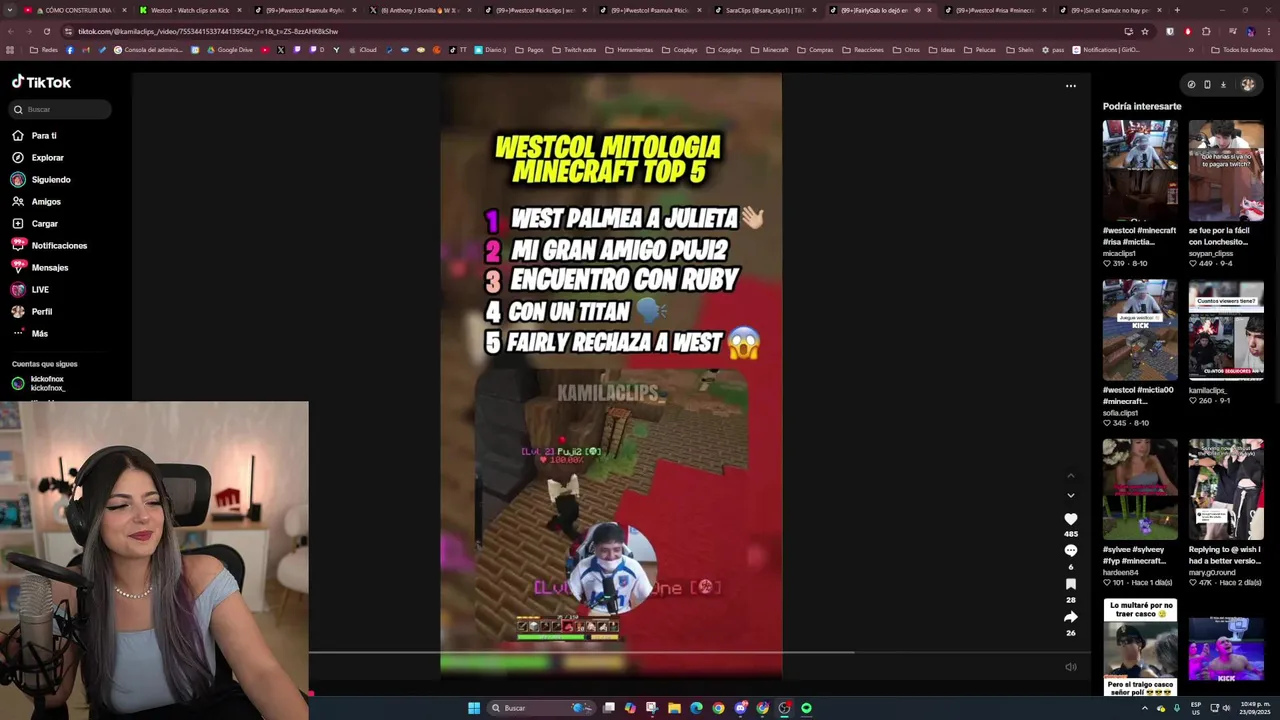Go to previous video up chevron
Viewport: 1280px width, 720px height.
pyautogui.click(x=1070, y=475)
